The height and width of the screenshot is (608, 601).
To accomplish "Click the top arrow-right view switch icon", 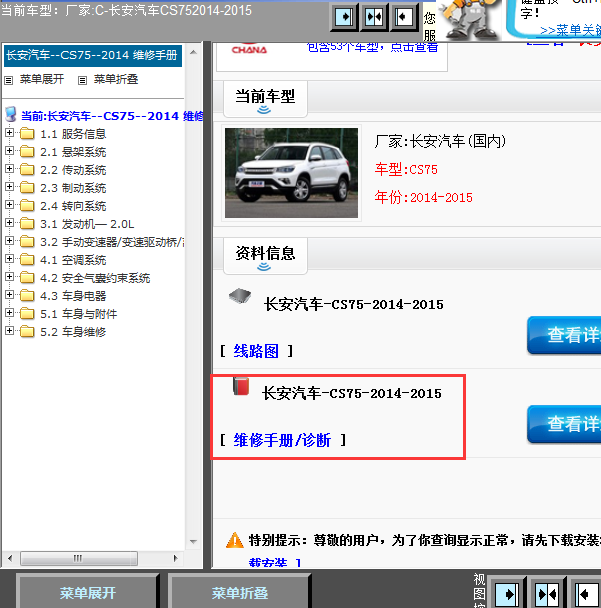I will 344,17.
